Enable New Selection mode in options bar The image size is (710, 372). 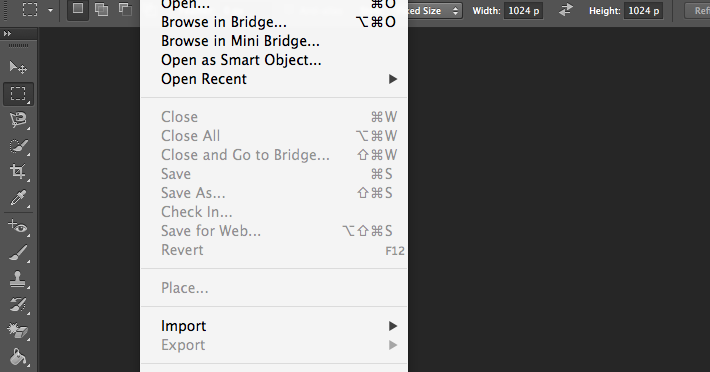pyautogui.click(x=78, y=9)
